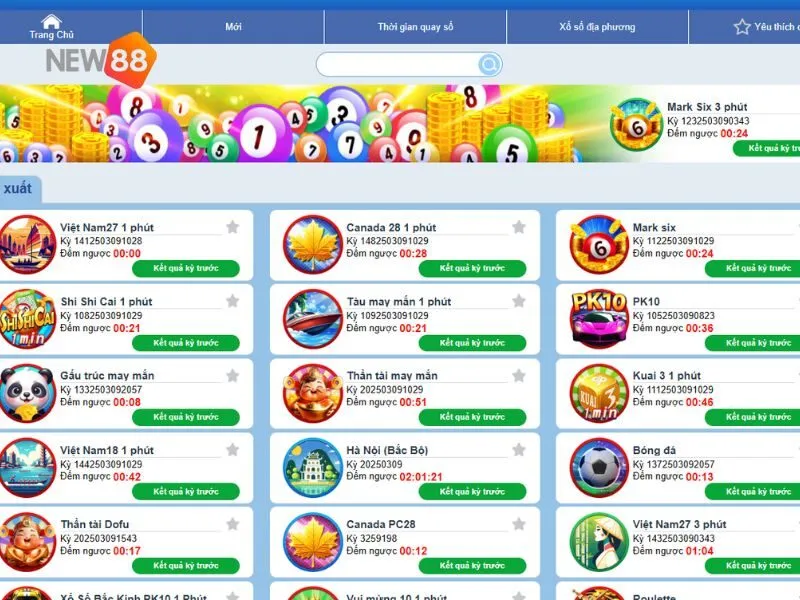View previous results for Shi Shi Cai 1 phút
This screenshot has height=600, width=800.
[x=186, y=343]
